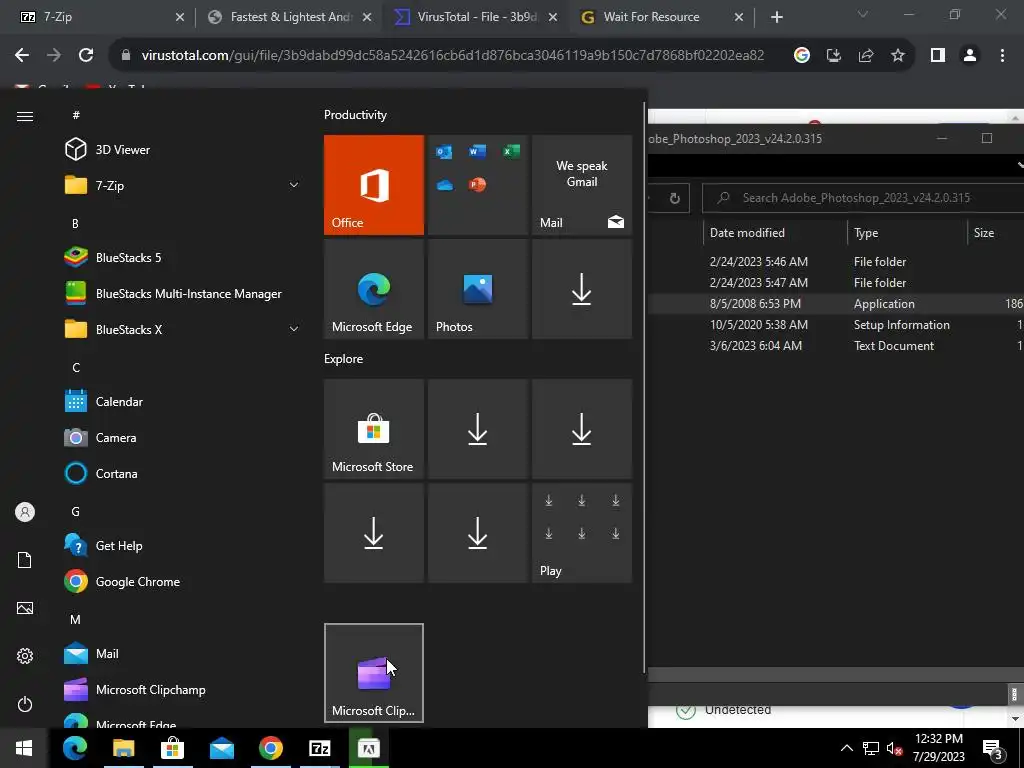Image resolution: width=1024 pixels, height=768 pixels.
Task: Switch to Wait For Resource tab
Action: point(662,17)
